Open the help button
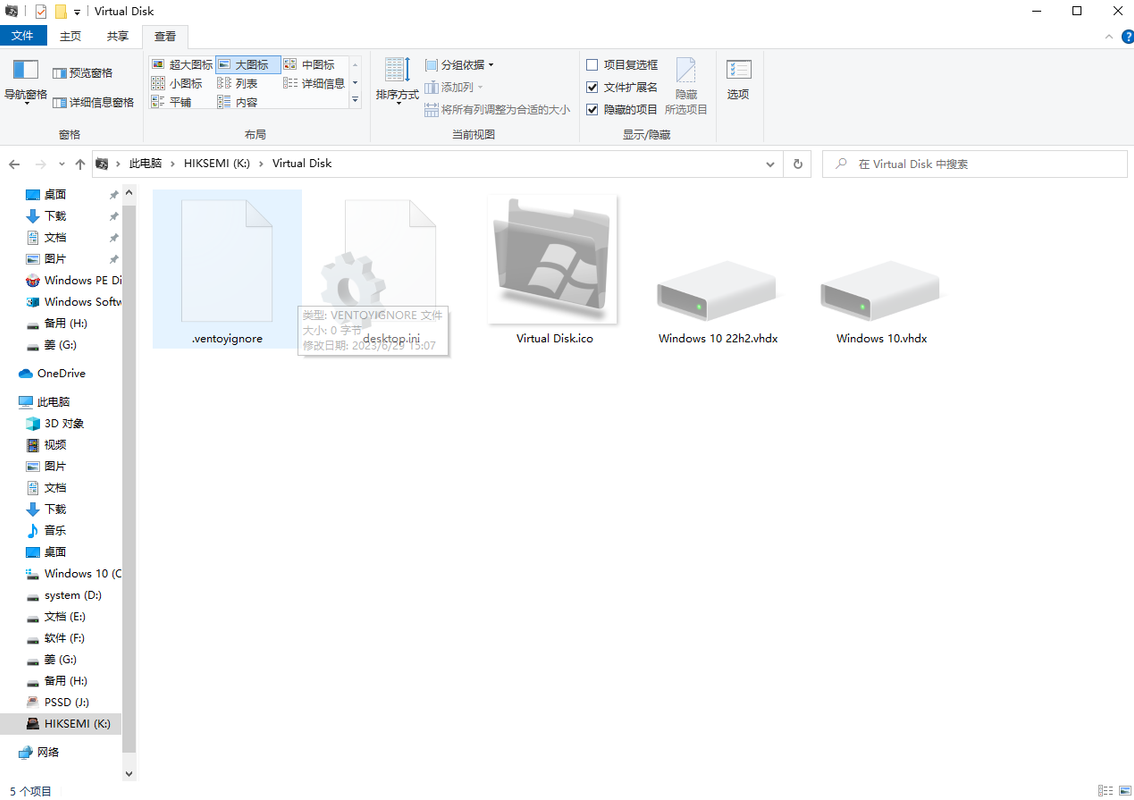The width and height of the screenshot is (1134, 800). click(x=1127, y=36)
